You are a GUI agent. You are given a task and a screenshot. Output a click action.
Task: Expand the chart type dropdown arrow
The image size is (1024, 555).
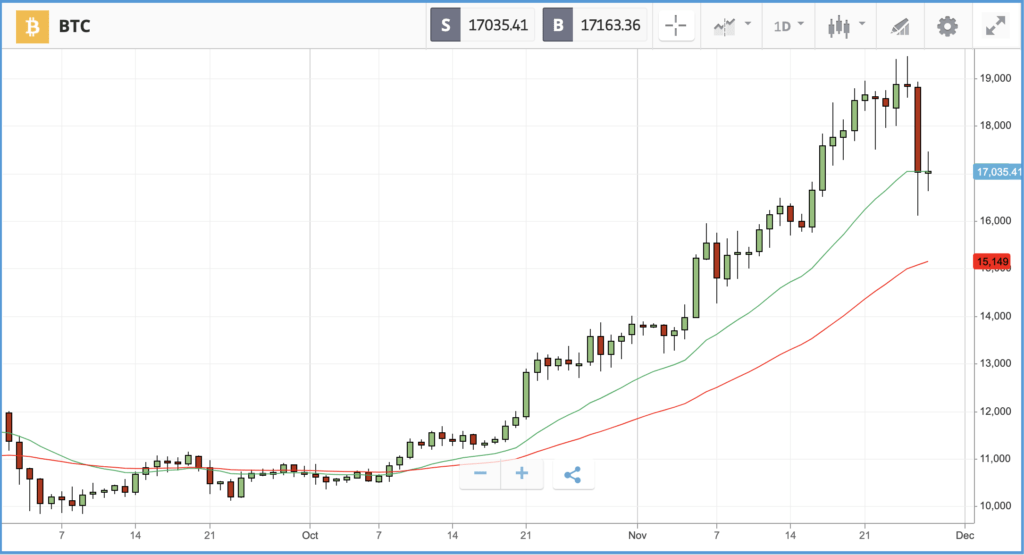pyautogui.click(x=862, y=24)
